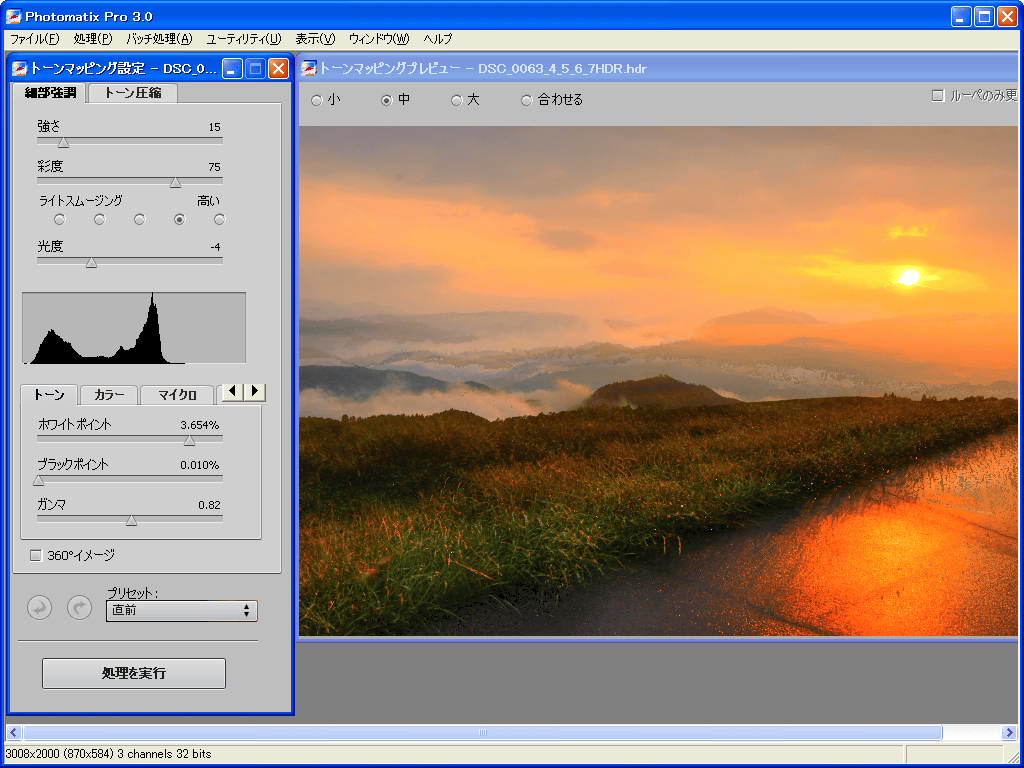Select fourth light smoothing radio (高い)
The image size is (1024, 768).
(x=180, y=219)
